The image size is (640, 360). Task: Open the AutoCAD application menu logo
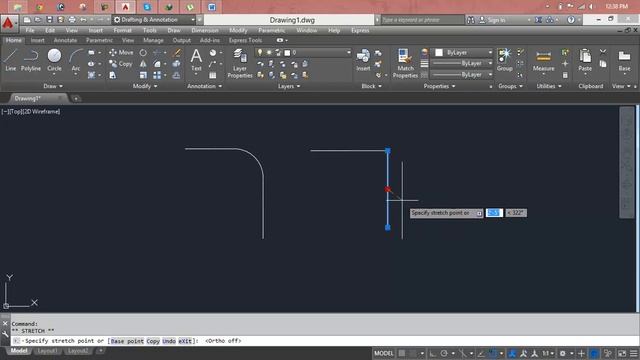point(8,23)
